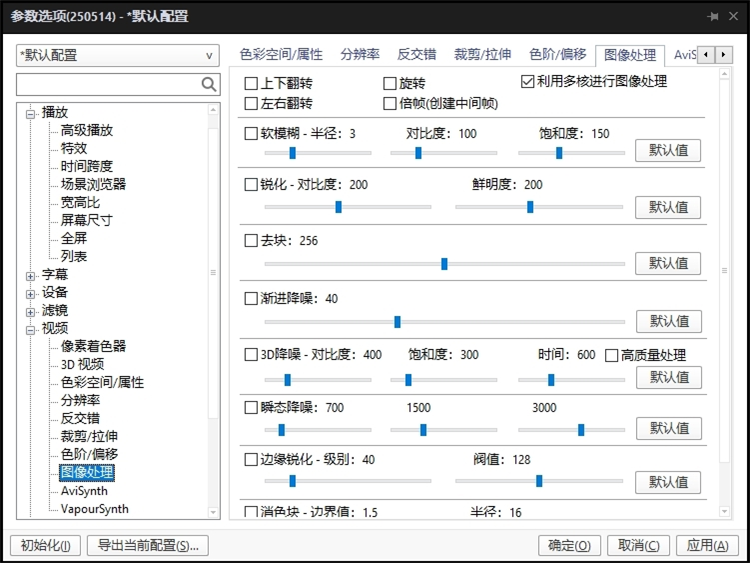Reset 锐化 row with 默认值 button

(x=668, y=208)
